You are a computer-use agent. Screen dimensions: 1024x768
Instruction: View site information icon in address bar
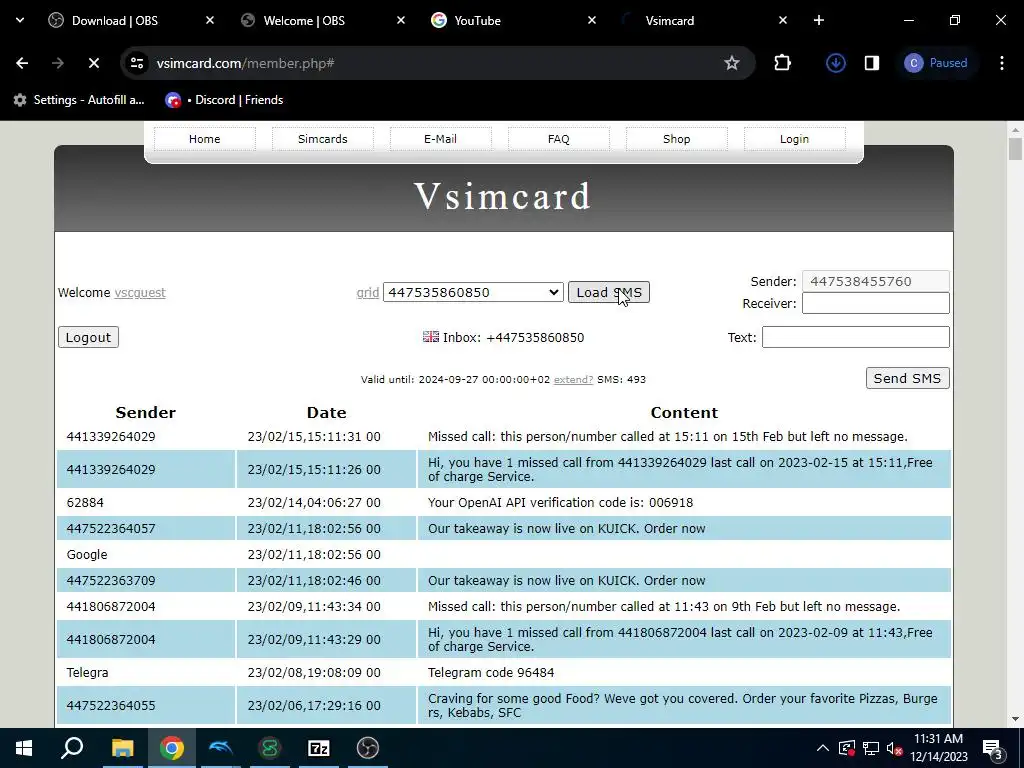[136, 63]
